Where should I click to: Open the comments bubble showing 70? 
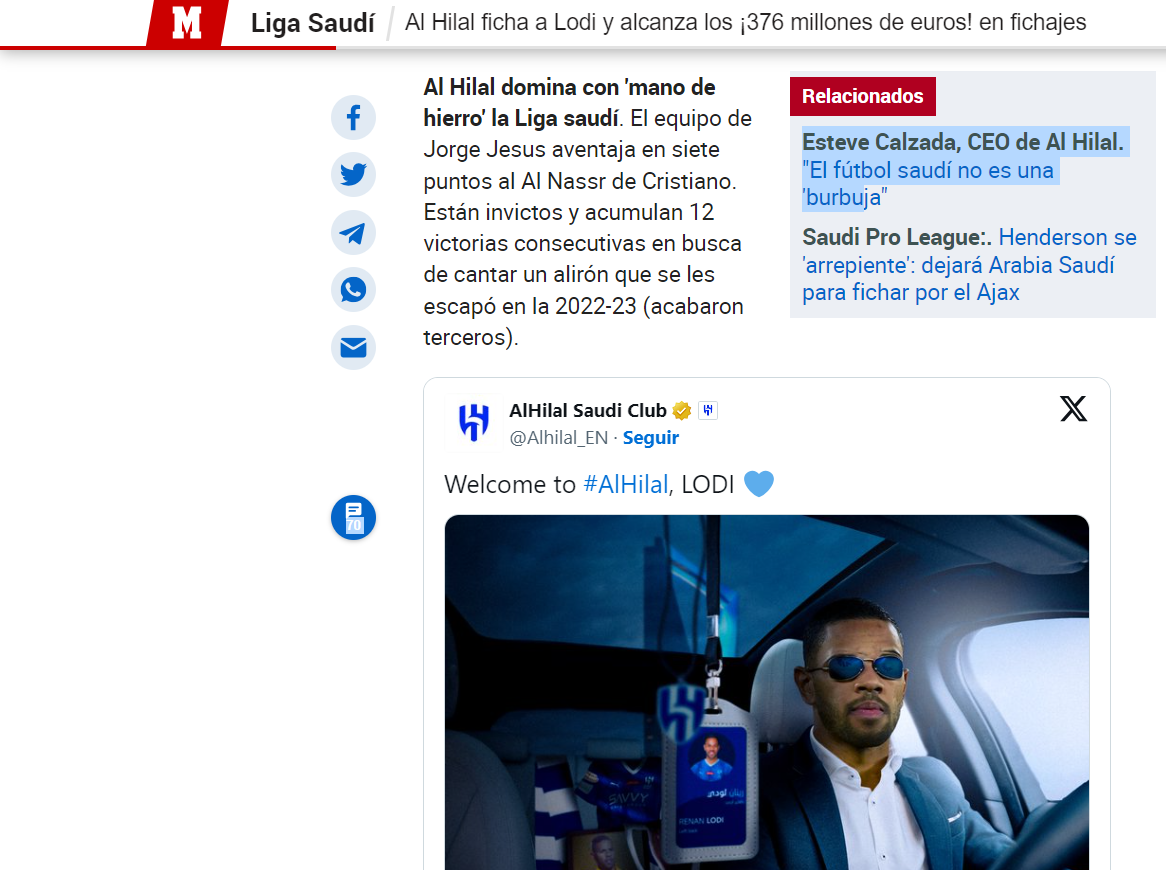pos(353,518)
